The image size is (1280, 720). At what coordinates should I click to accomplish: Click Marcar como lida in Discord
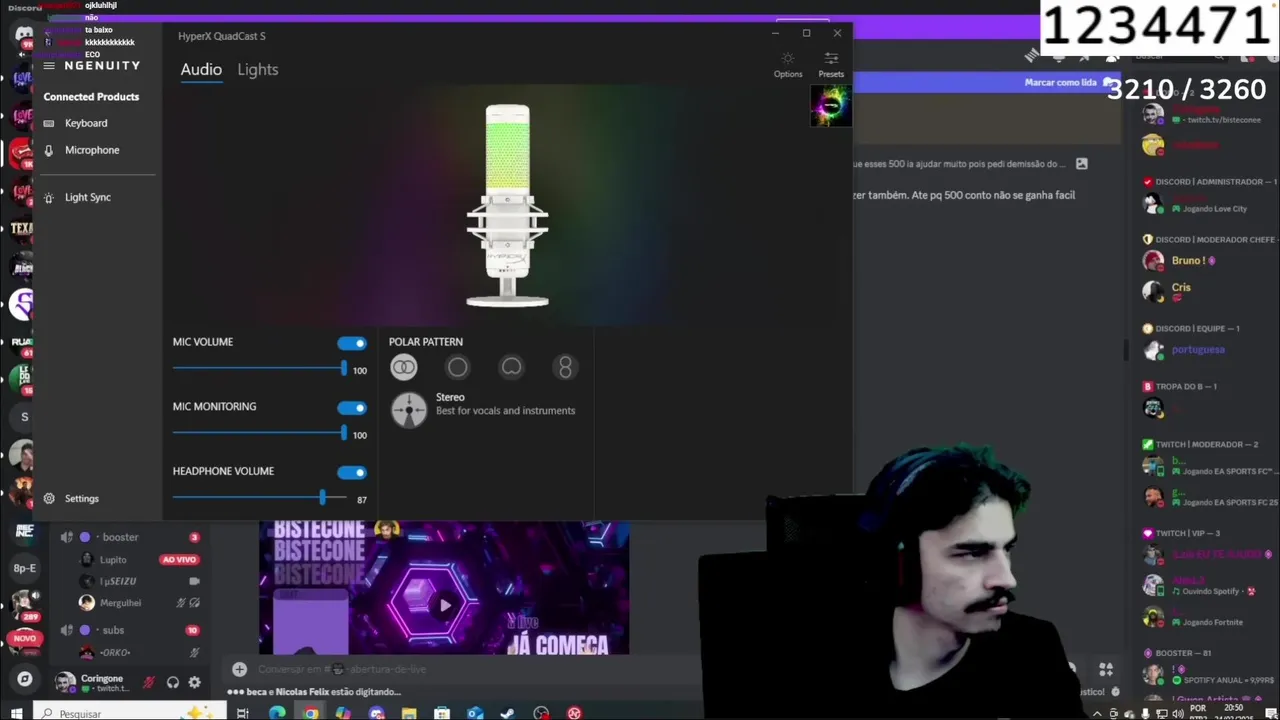click(x=1060, y=83)
